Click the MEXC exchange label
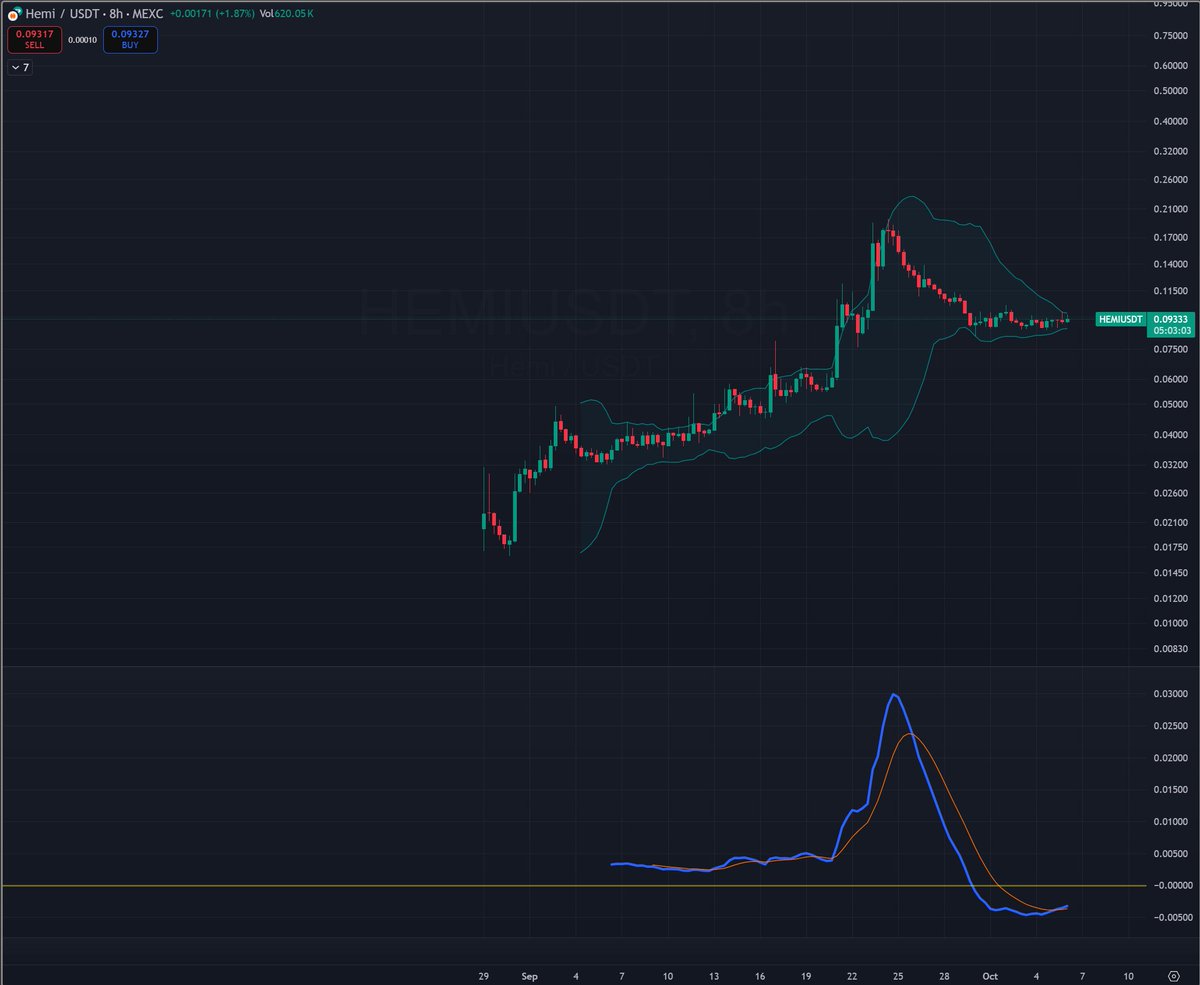 click(150, 15)
